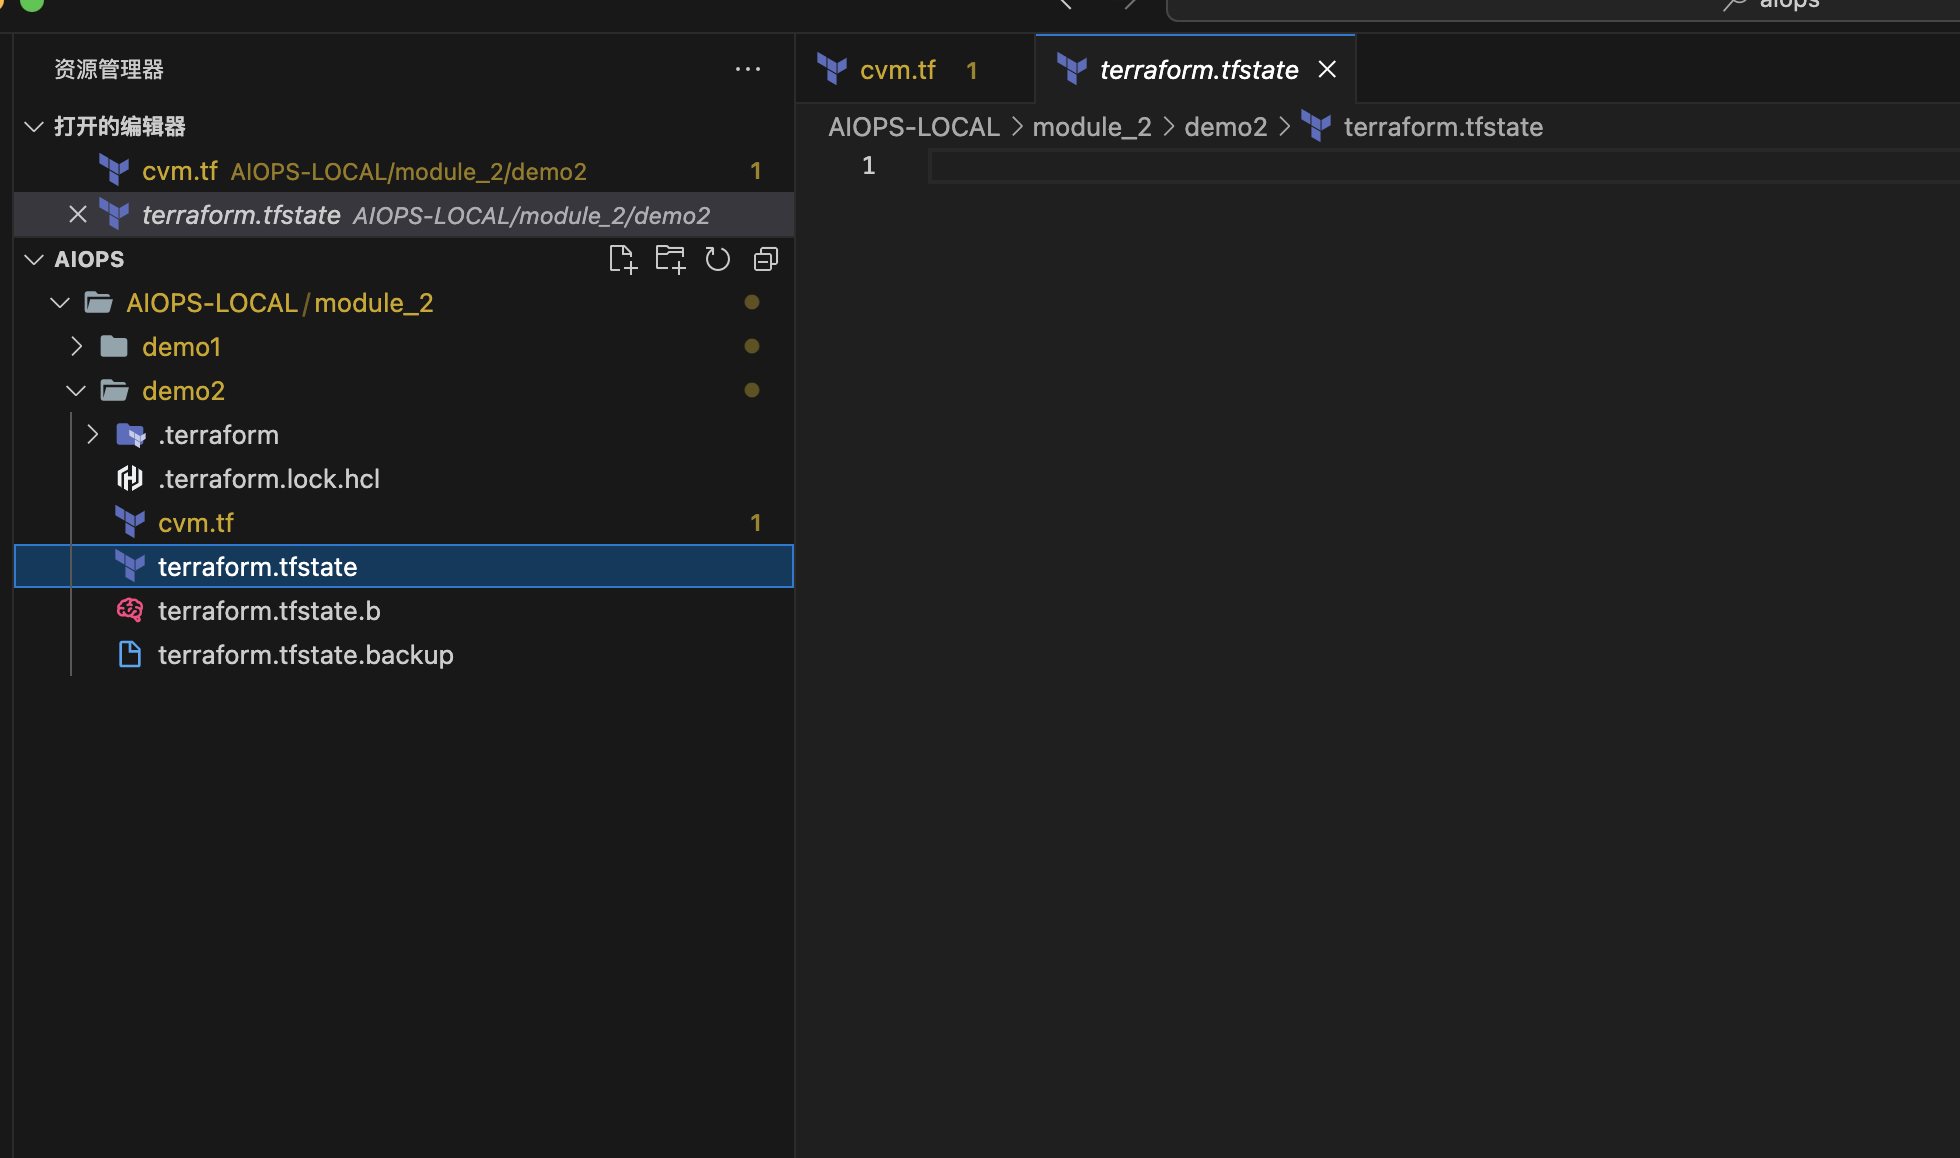Click the .terraform folder icon
Viewport: 1960px width, 1158px height.
click(x=131, y=434)
